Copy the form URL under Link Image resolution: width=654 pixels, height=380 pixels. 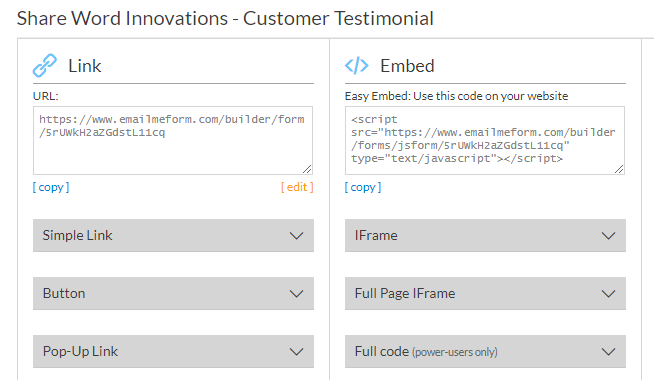[51, 187]
